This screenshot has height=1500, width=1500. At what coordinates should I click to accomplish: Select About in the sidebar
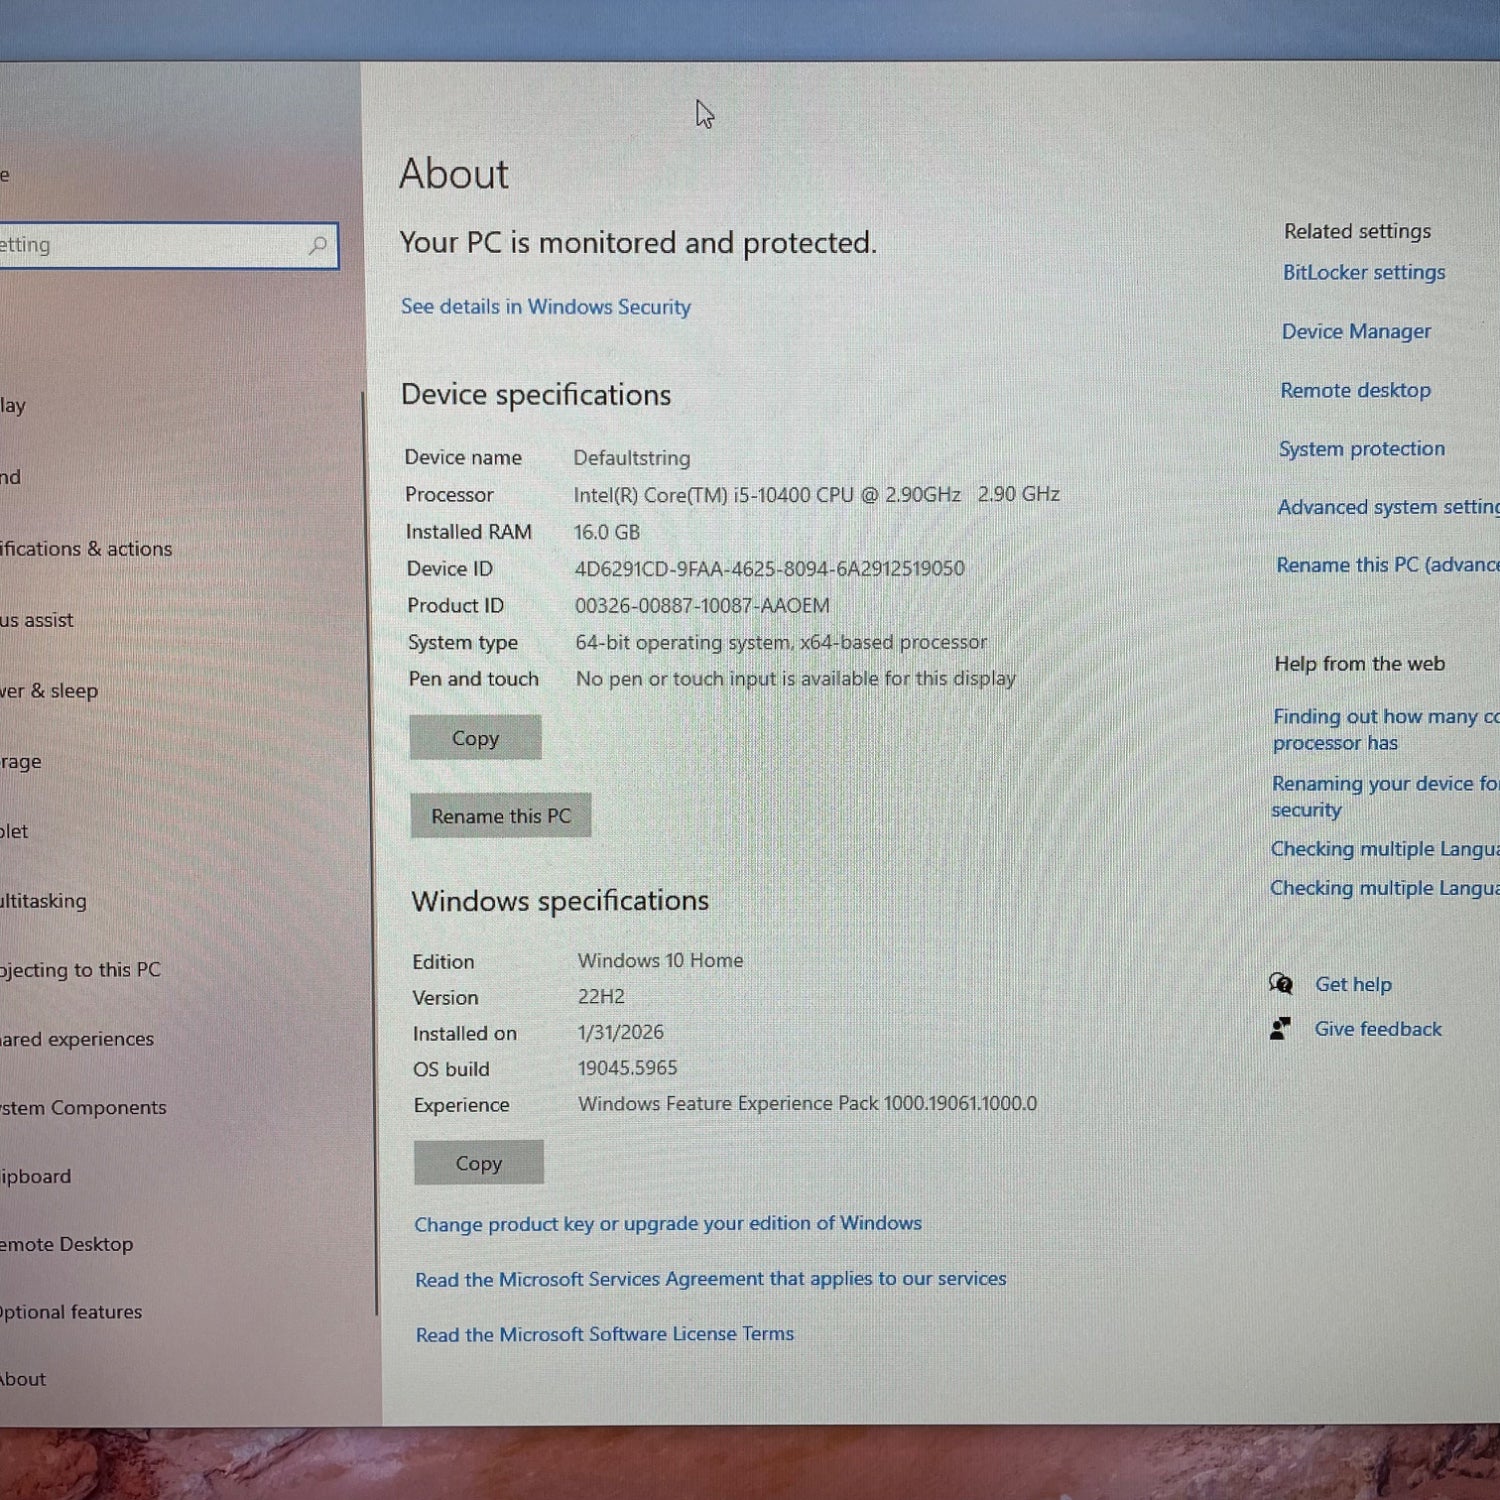click(23, 1379)
